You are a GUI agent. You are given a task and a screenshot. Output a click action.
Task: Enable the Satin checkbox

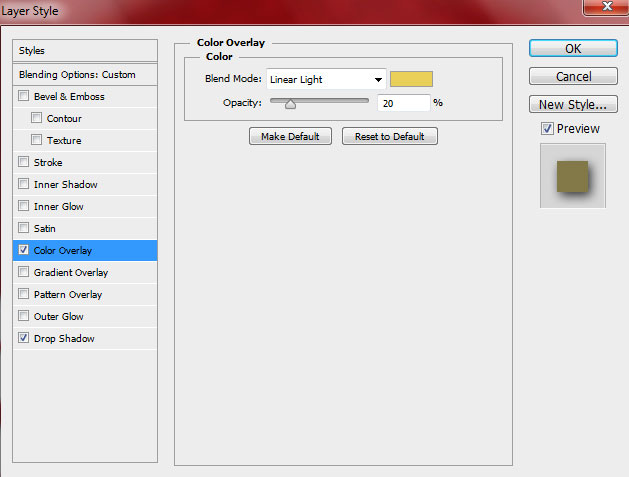(x=24, y=228)
